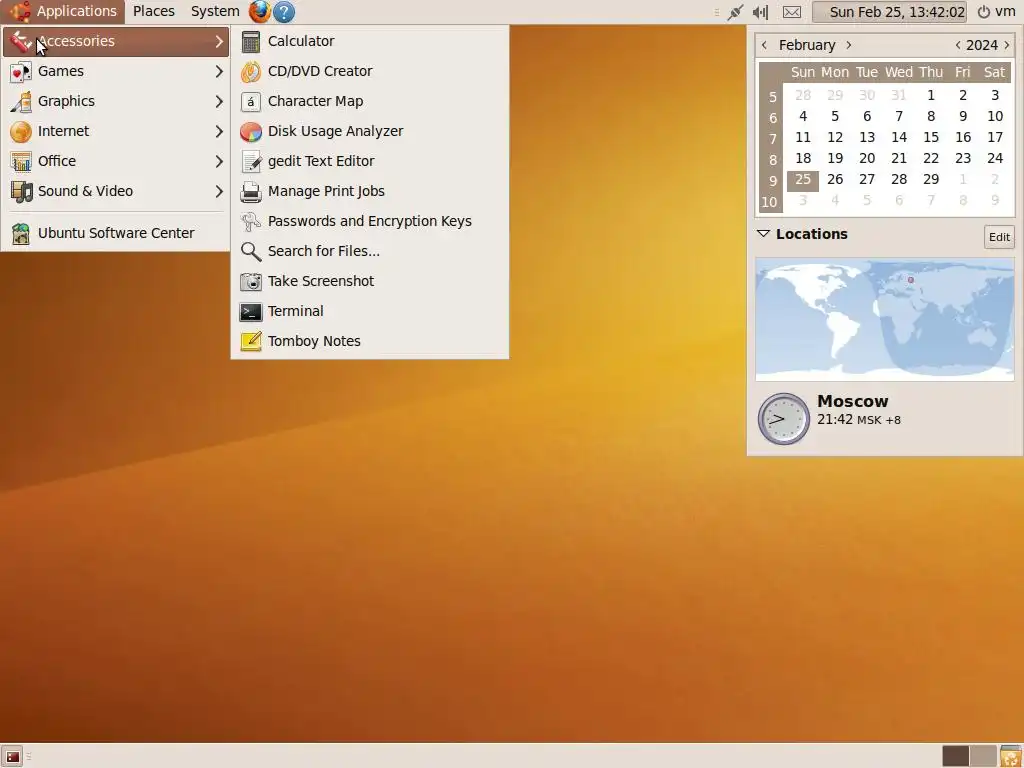The width and height of the screenshot is (1024, 768).
Task: Expand the Games submenu arrow
Action: 219,71
